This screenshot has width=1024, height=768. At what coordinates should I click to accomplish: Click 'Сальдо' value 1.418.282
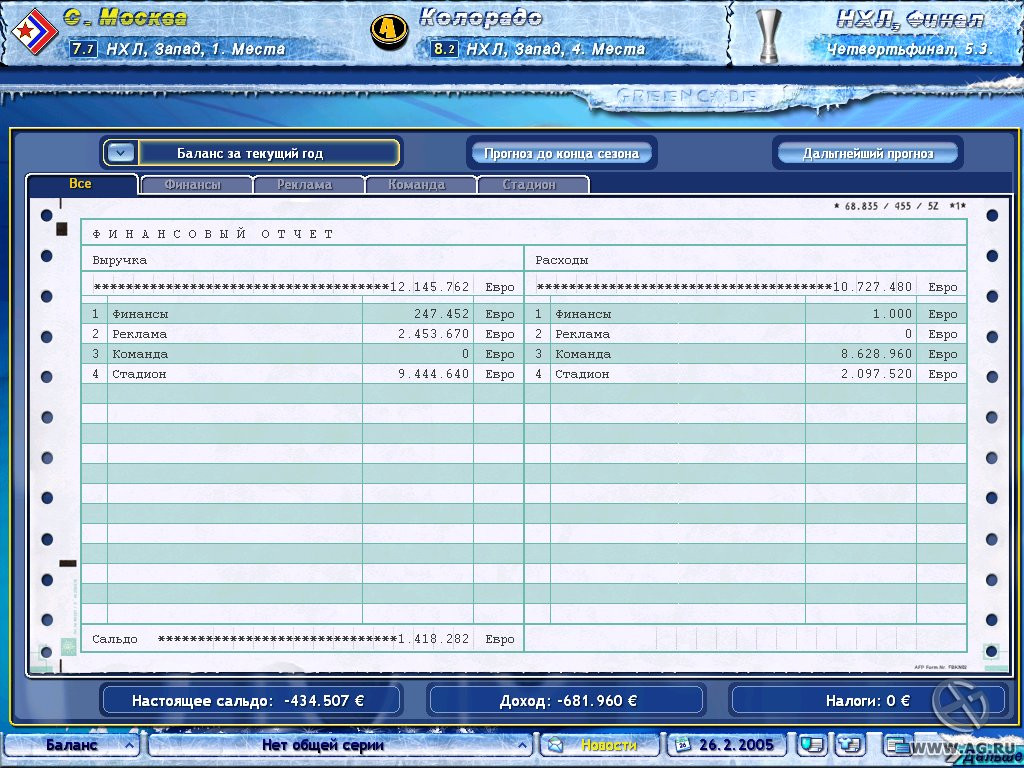[434, 639]
